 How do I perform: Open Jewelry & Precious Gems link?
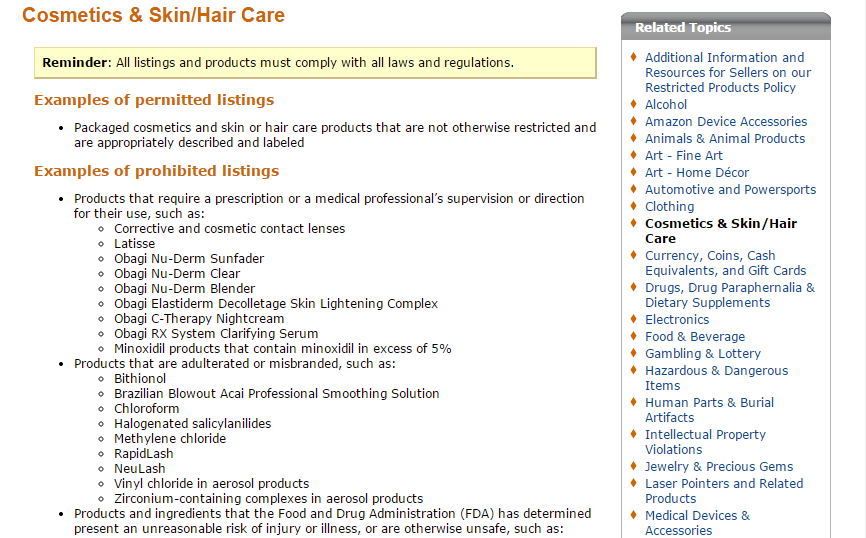(719, 467)
